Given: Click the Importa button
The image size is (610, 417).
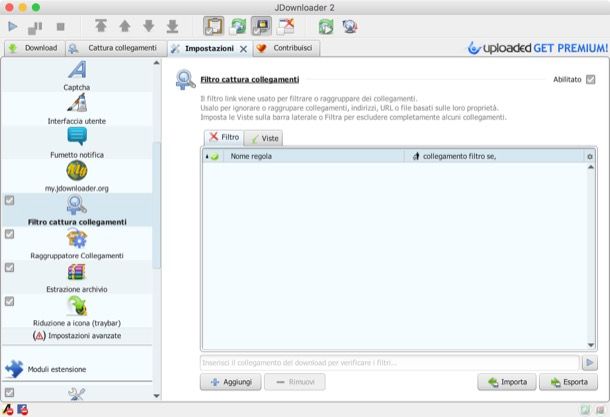Looking at the screenshot, I should [507, 382].
